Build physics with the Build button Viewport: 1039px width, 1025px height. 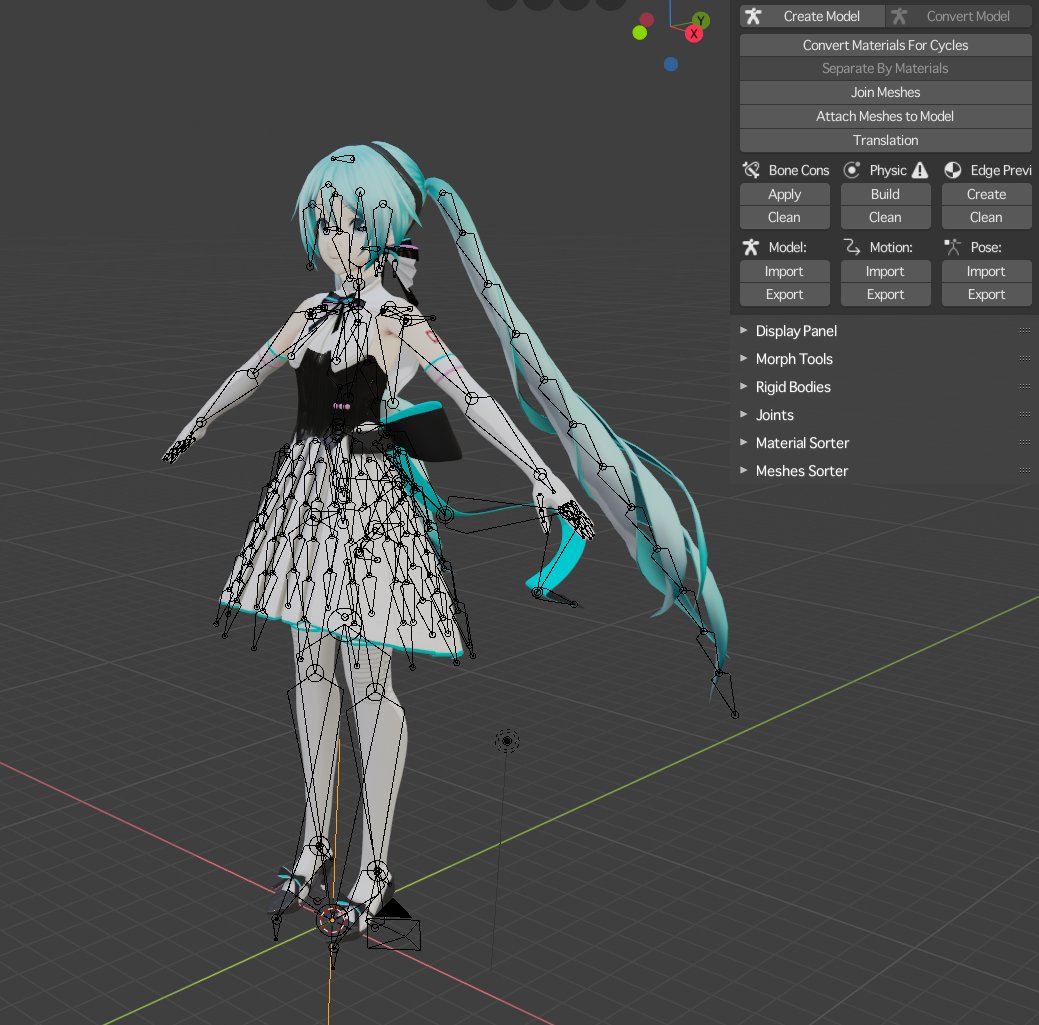(x=885, y=194)
